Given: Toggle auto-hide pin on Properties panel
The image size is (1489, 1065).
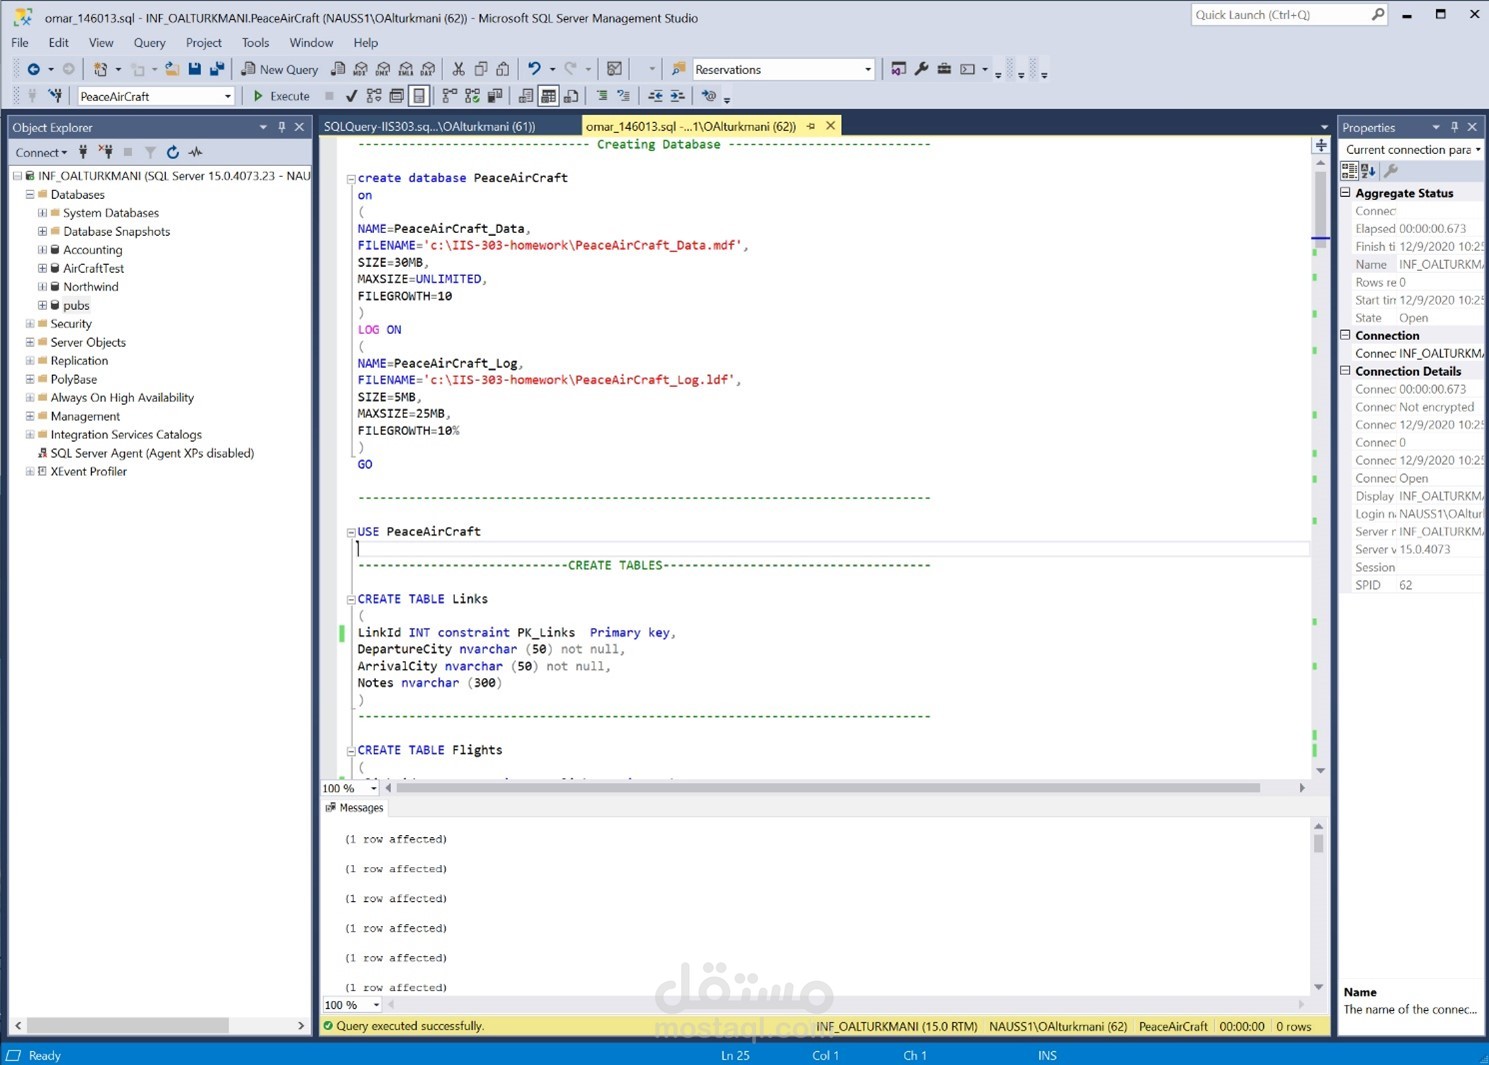Looking at the screenshot, I should pyautogui.click(x=1454, y=127).
